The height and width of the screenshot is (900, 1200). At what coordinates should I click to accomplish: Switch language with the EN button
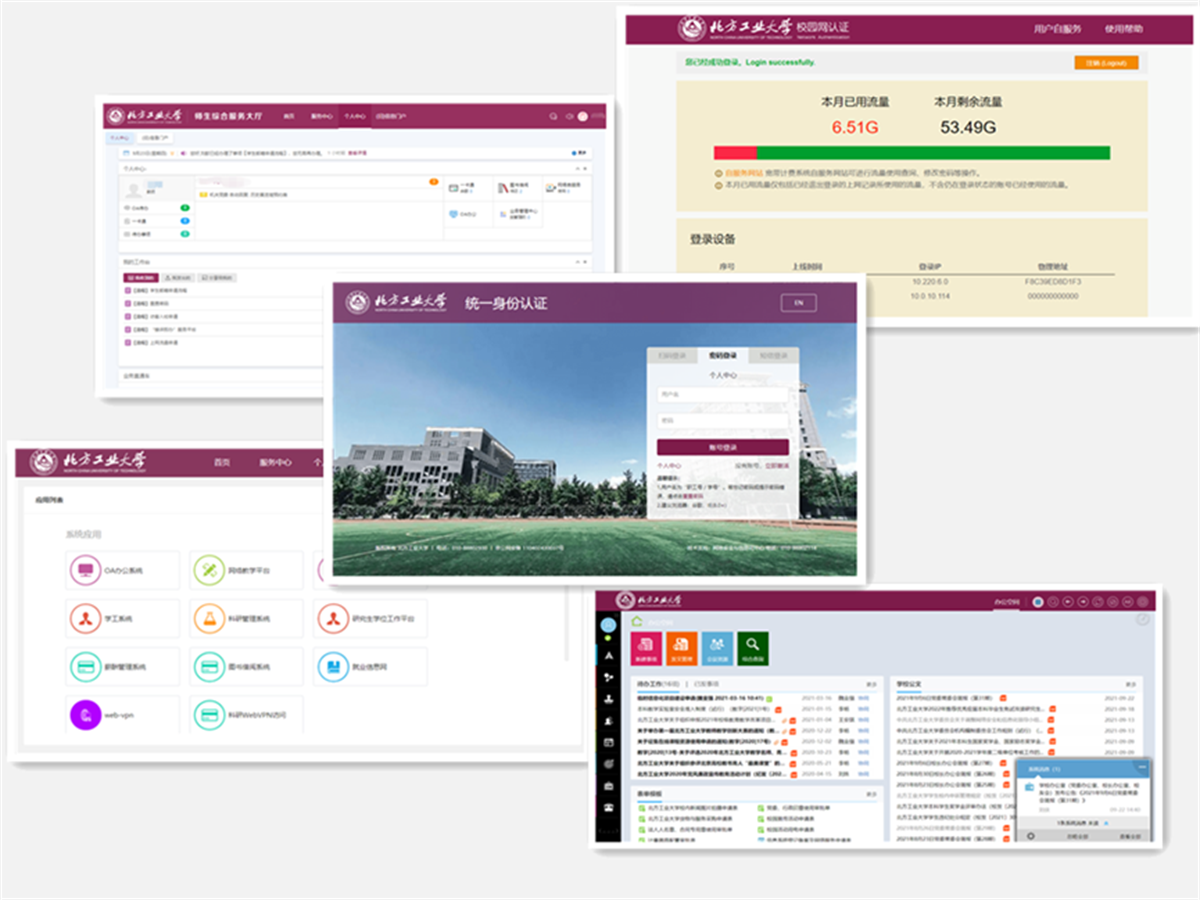click(x=798, y=303)
